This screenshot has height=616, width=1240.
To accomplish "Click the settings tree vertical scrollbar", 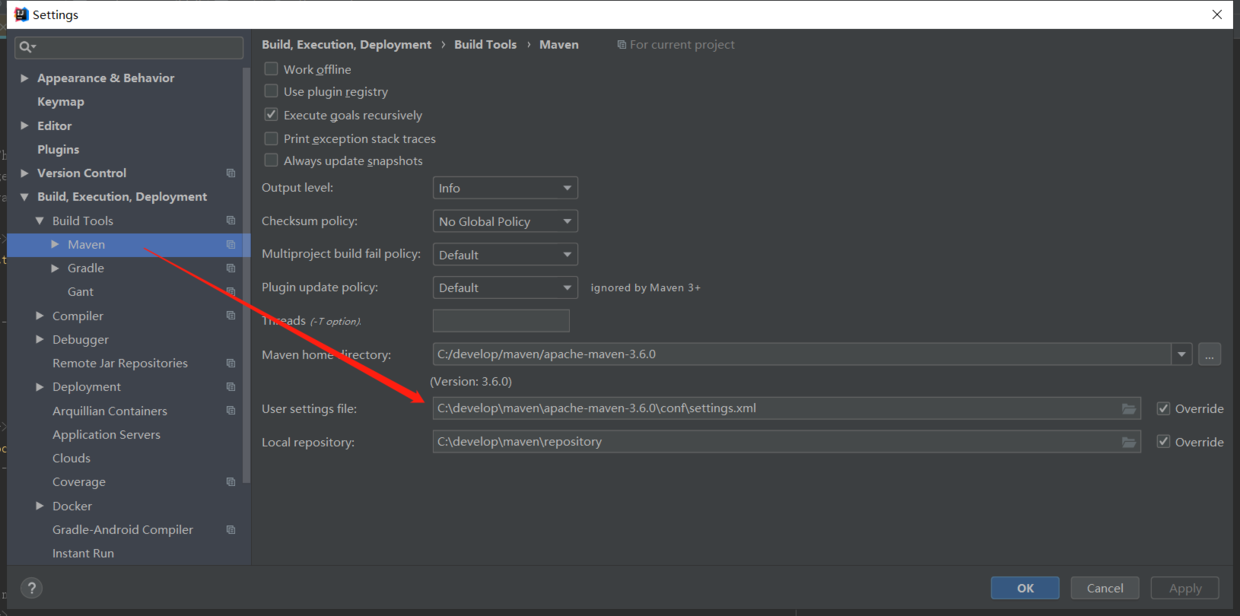I will (x=247, y=274).
